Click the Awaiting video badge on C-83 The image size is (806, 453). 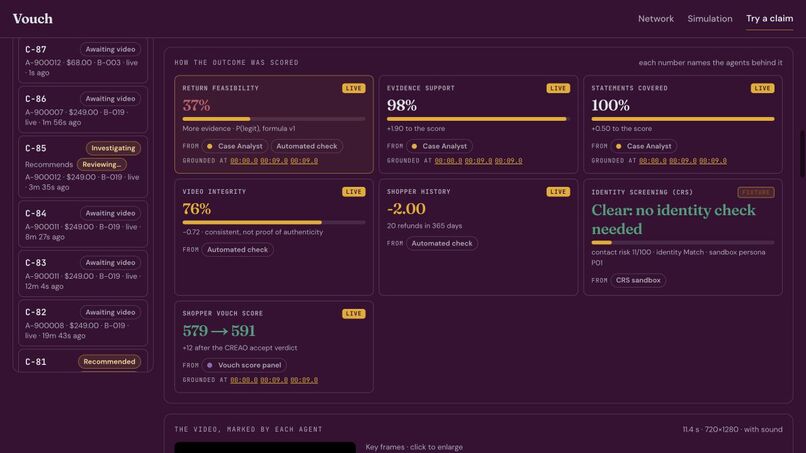click(x=110, y=262)
